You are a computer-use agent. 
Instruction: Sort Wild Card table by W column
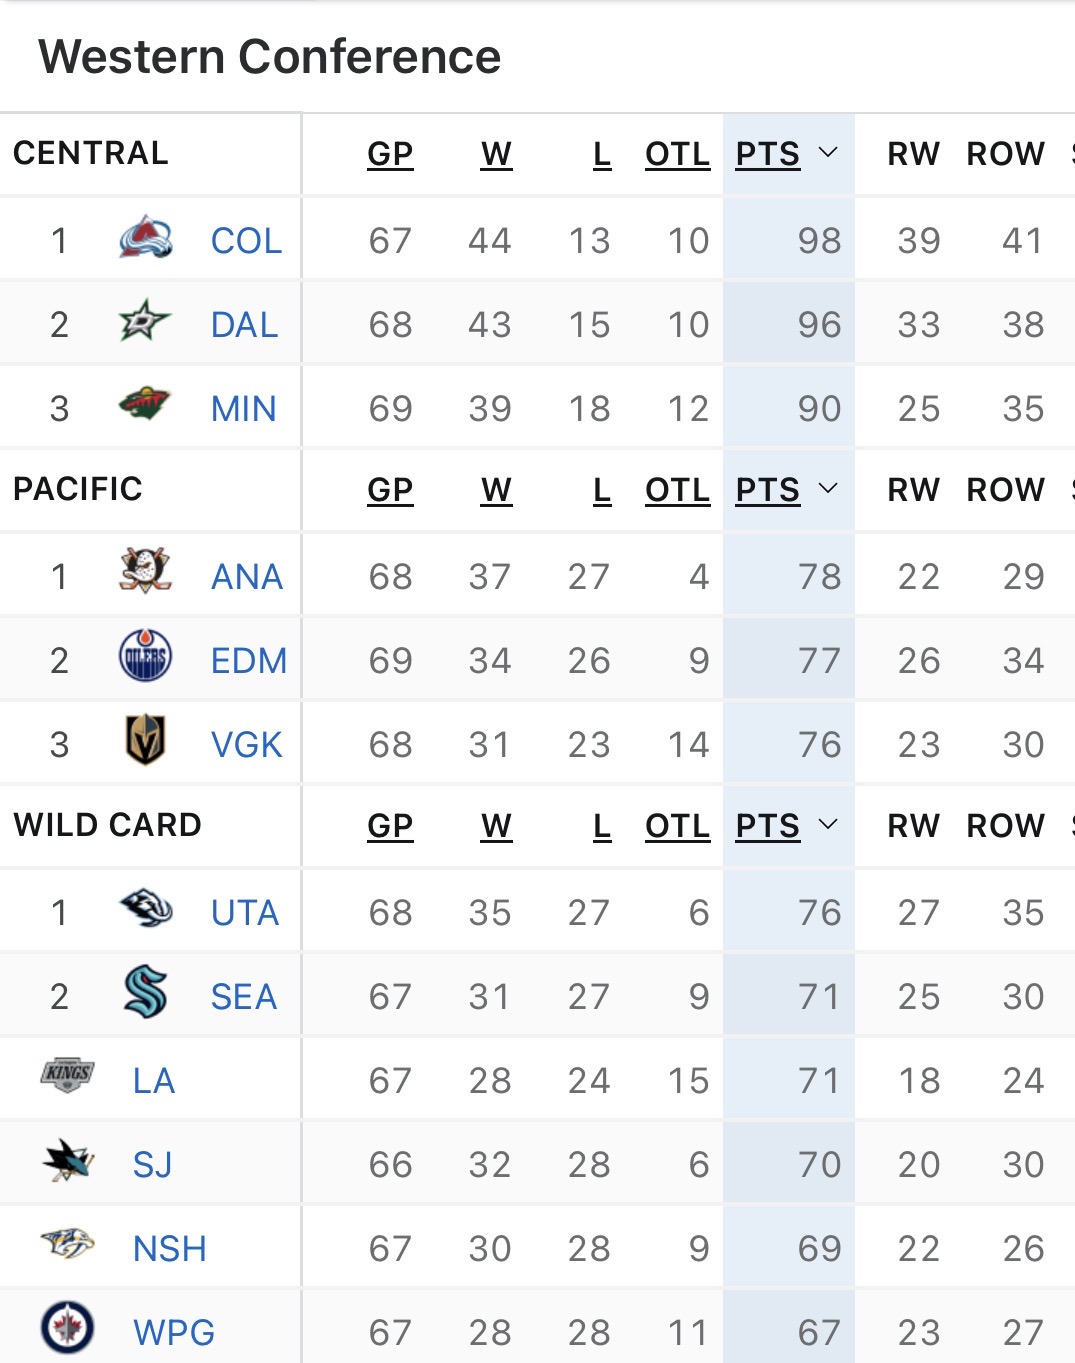pos(496,826)
